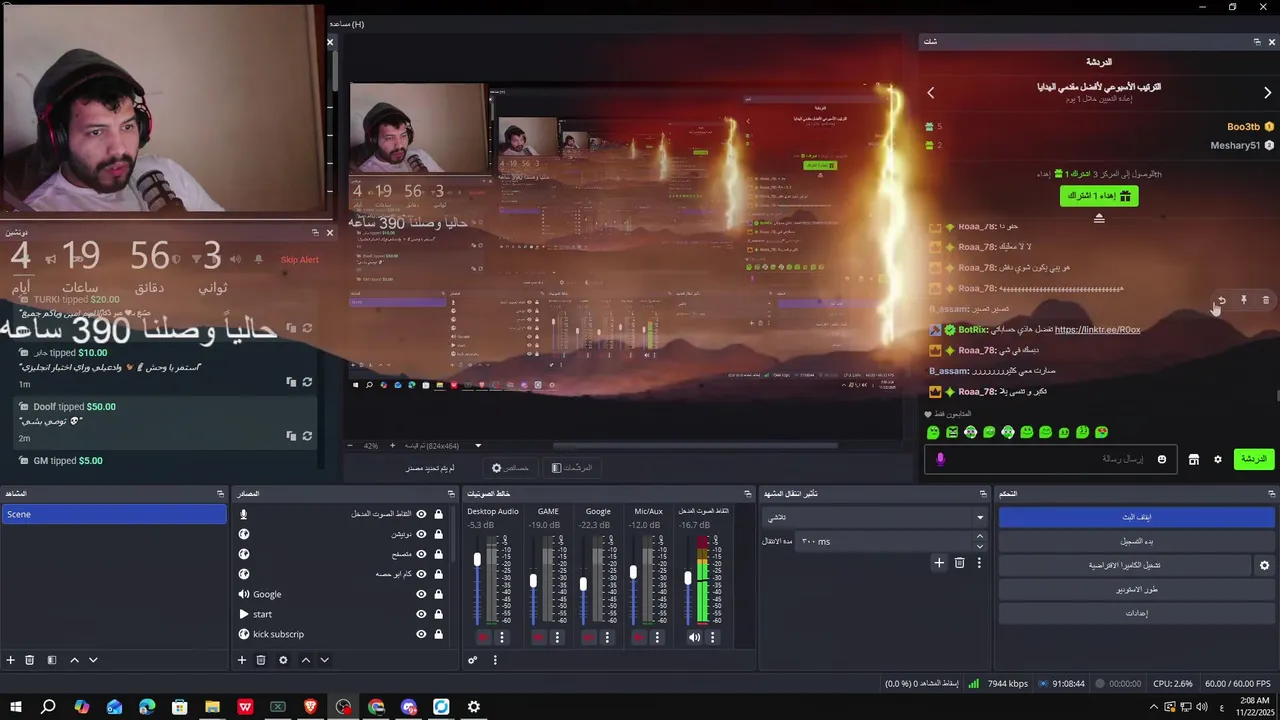Adjust the GAME volume fader
1280x720 pixels.
[x=533, y=581]
